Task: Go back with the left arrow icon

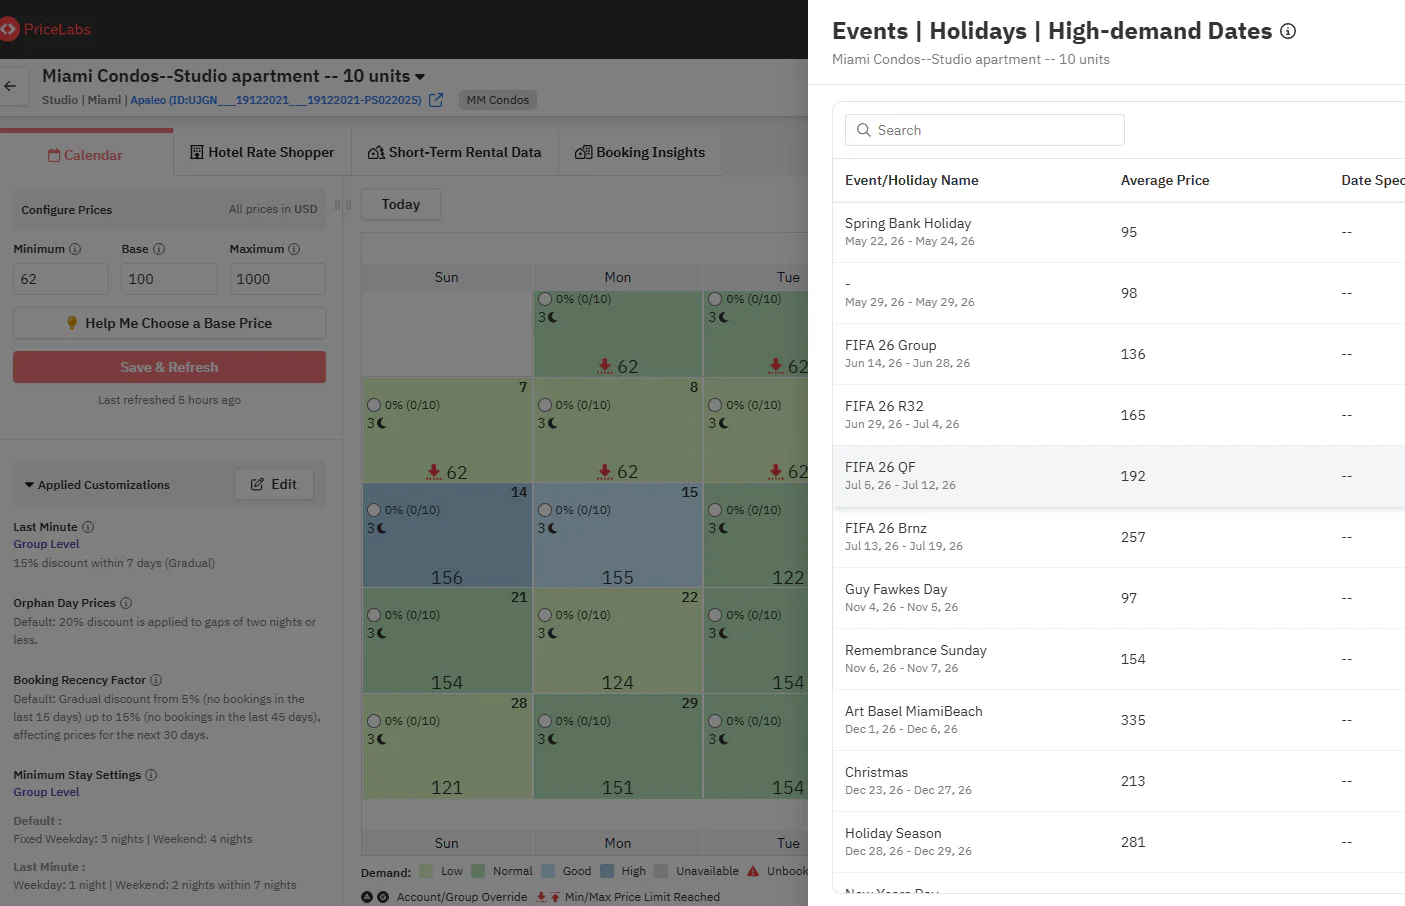Action: point(10,86)
